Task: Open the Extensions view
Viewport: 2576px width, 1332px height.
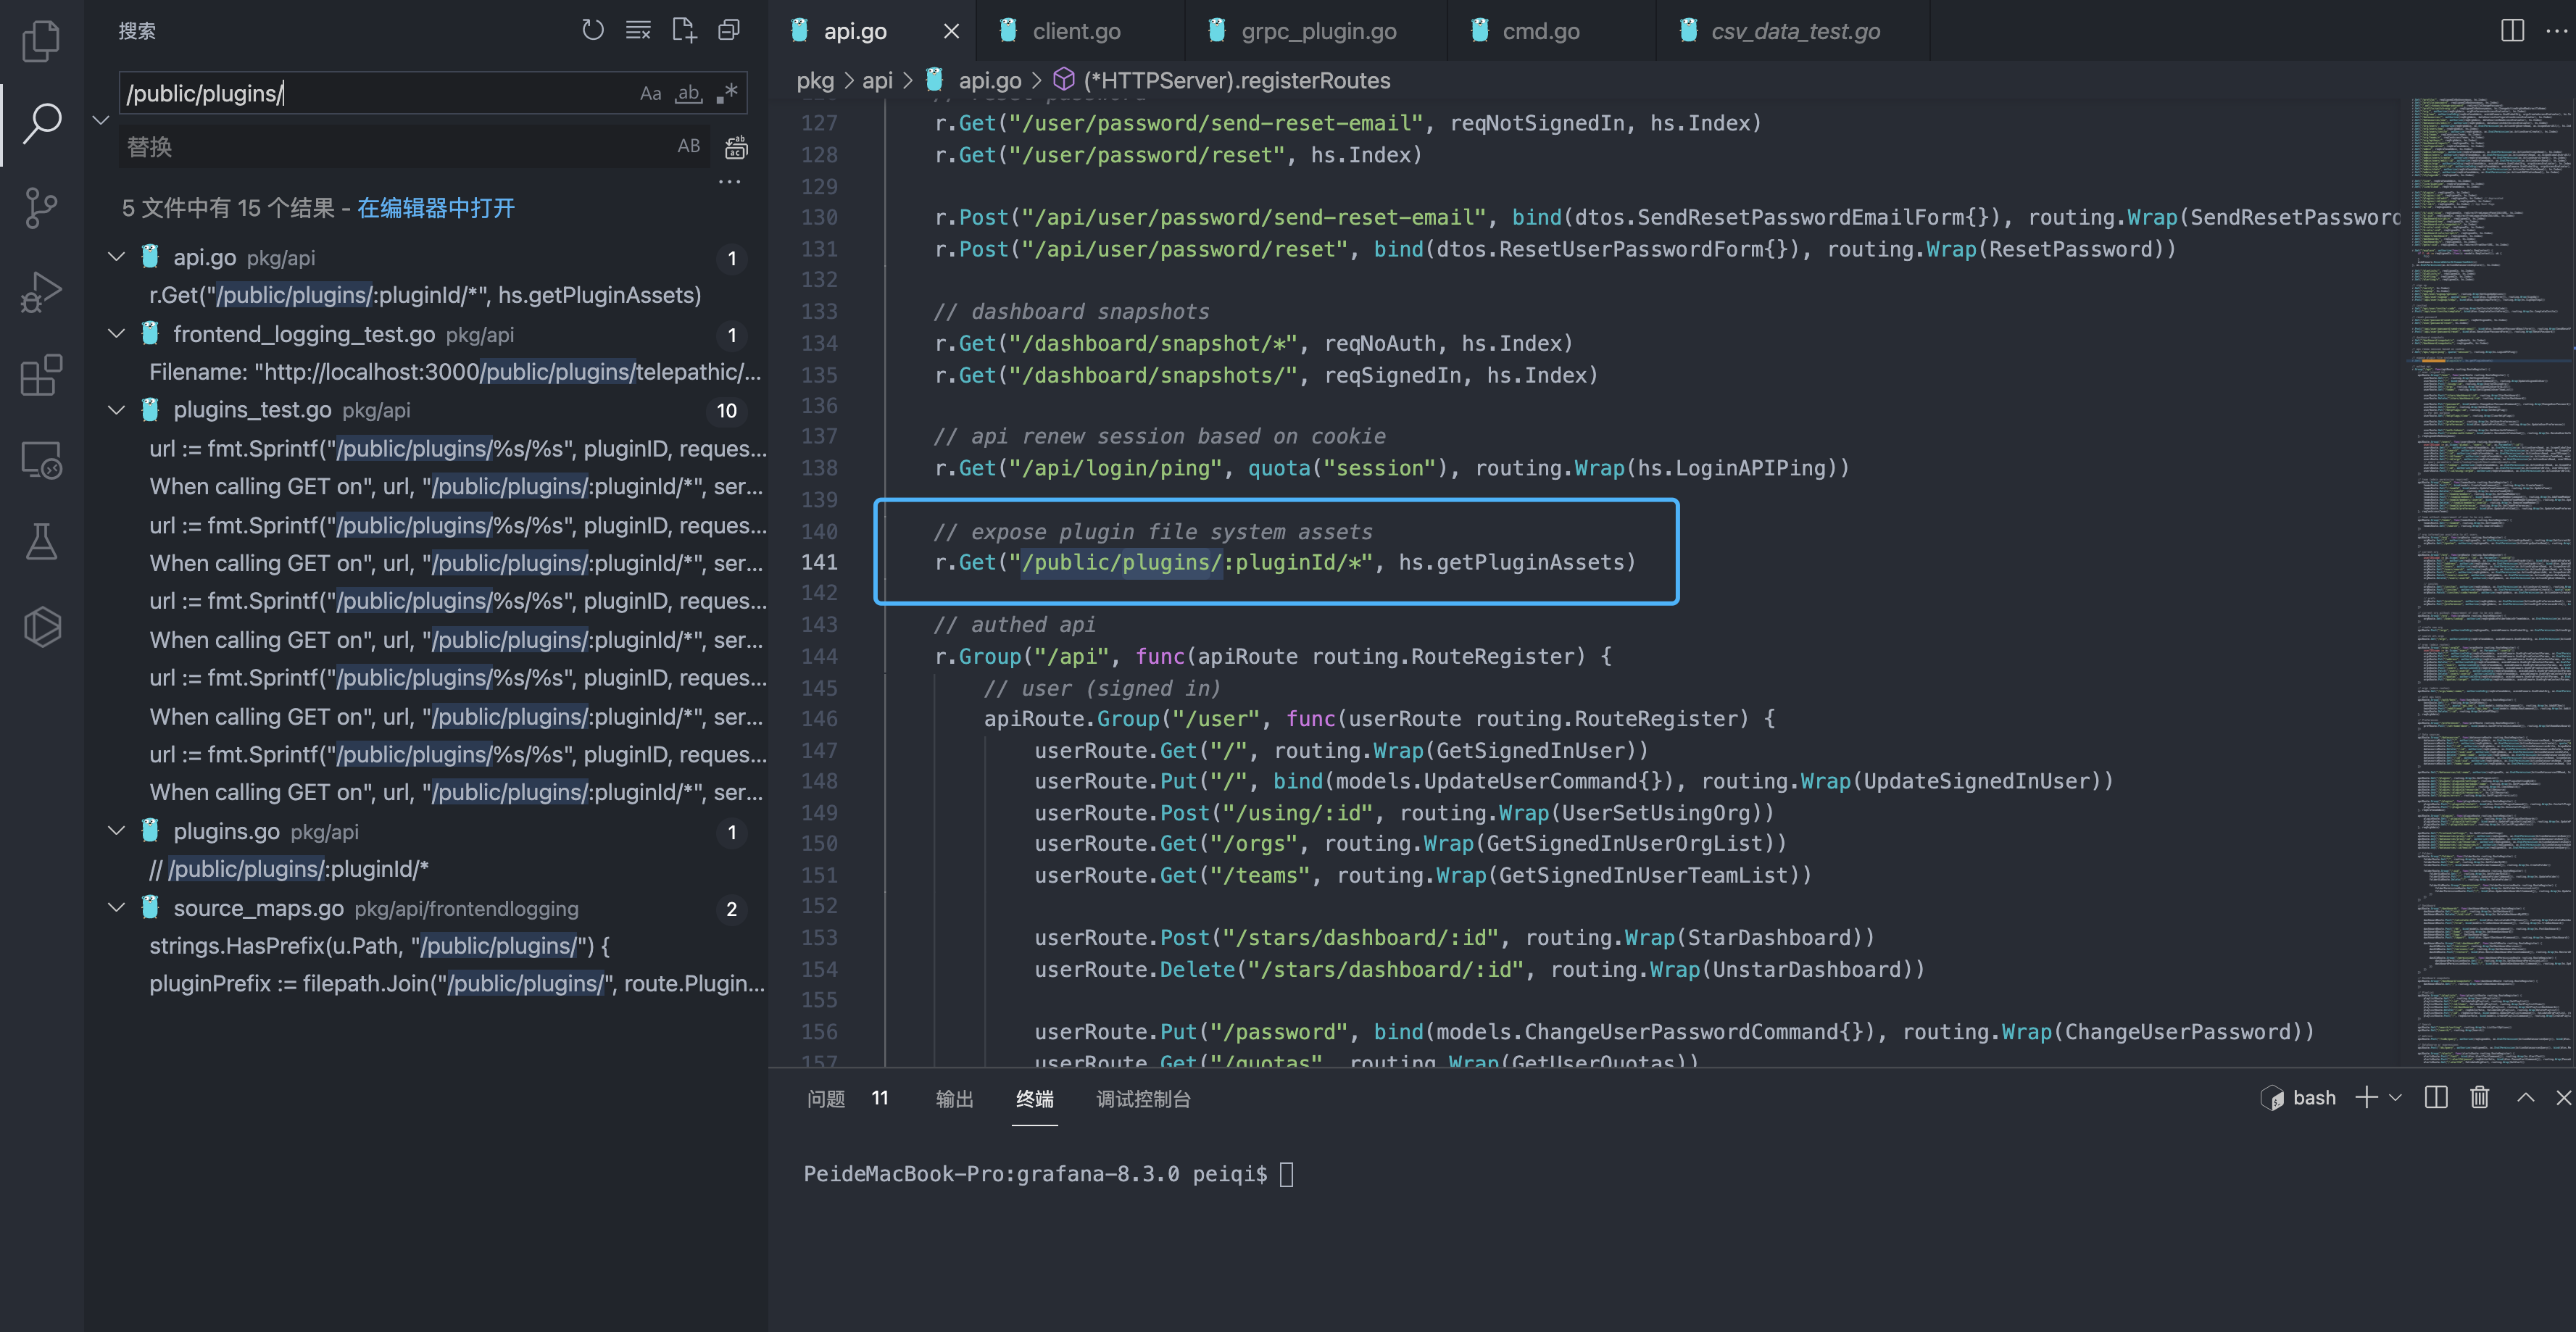Action: coord(41,375)
